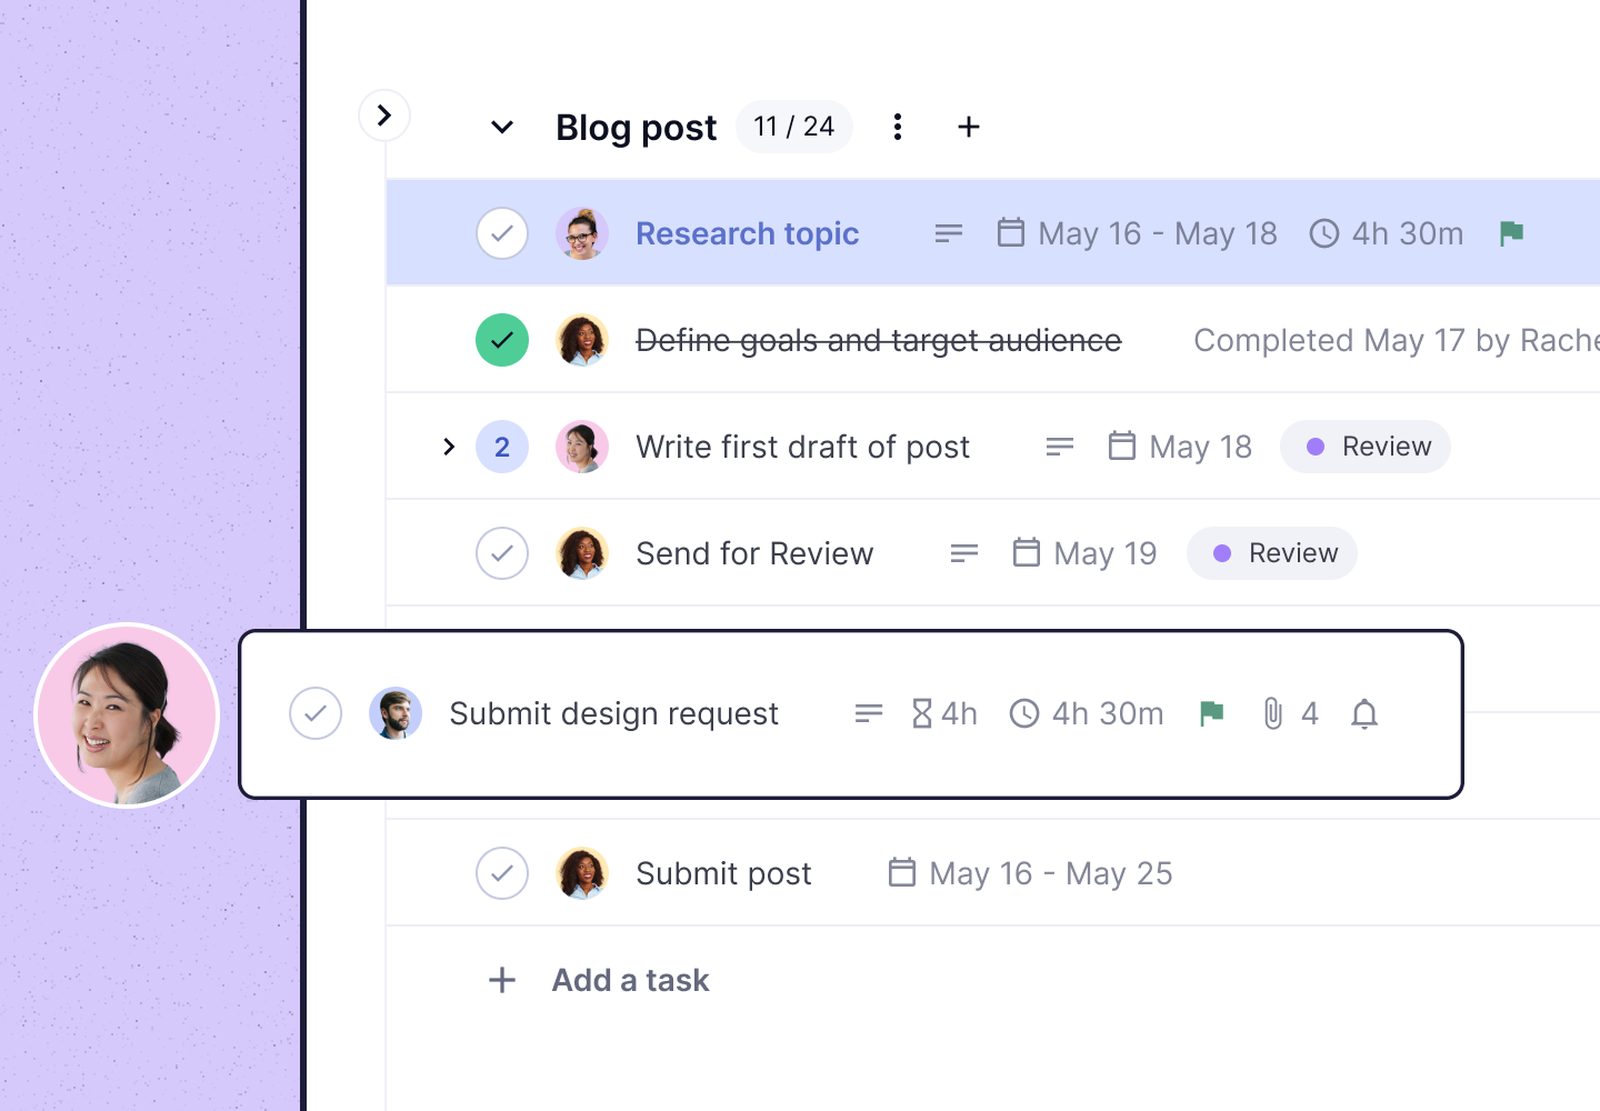1600x1111 pixels.
Task: Click the flag icon on Submit design request
Action: [x=1212, y=713]
